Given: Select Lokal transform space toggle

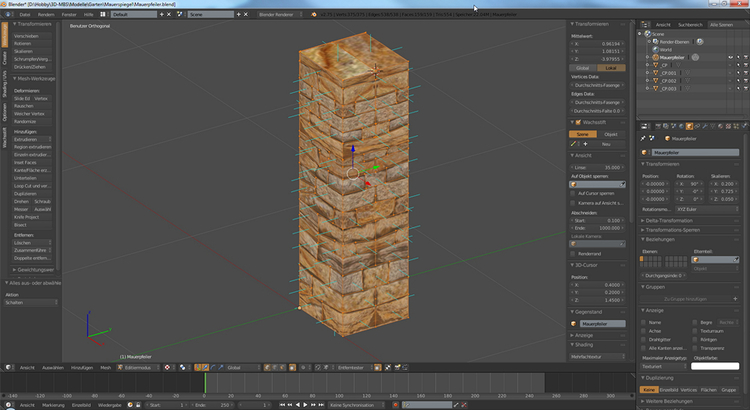Looking at the screenshot, I should pos(611,68).
